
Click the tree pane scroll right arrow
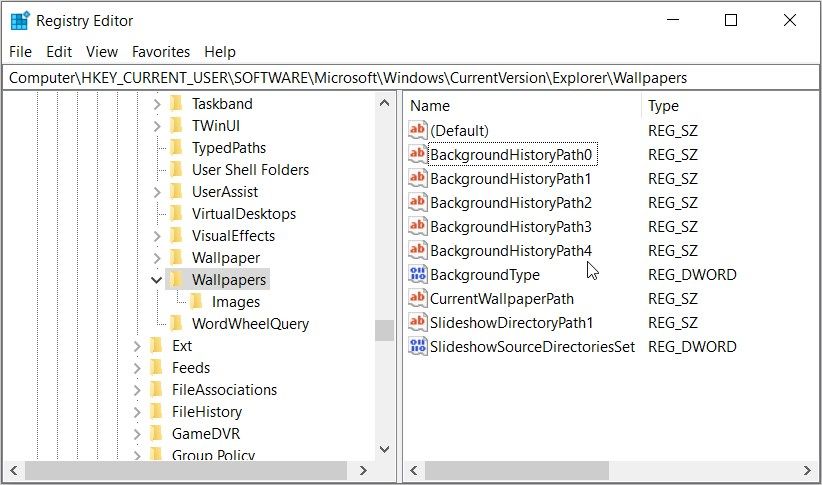363,470
